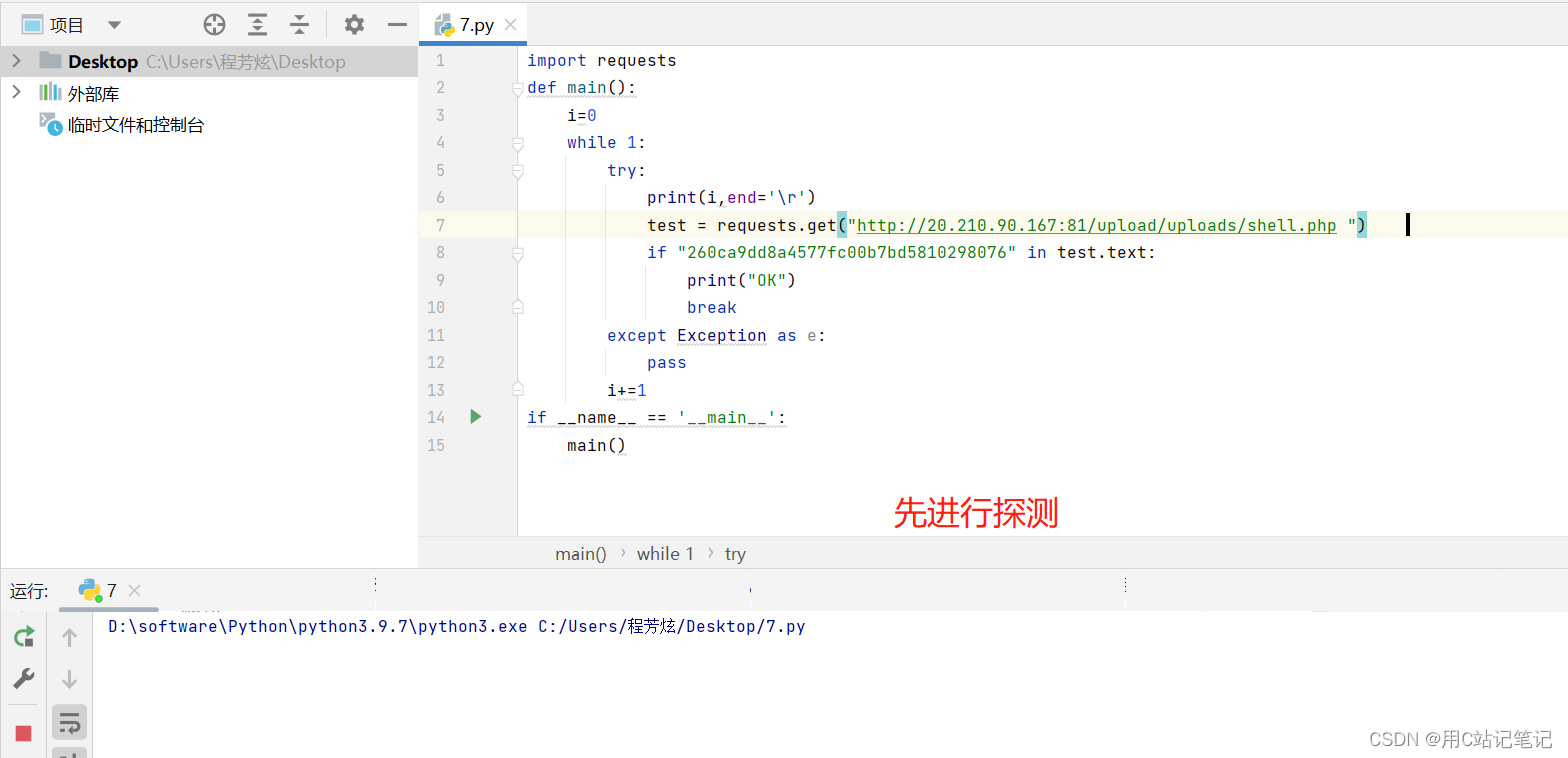Open project panel settings gear
Screen dimensions: 1568x758
[x=354, y=25]
